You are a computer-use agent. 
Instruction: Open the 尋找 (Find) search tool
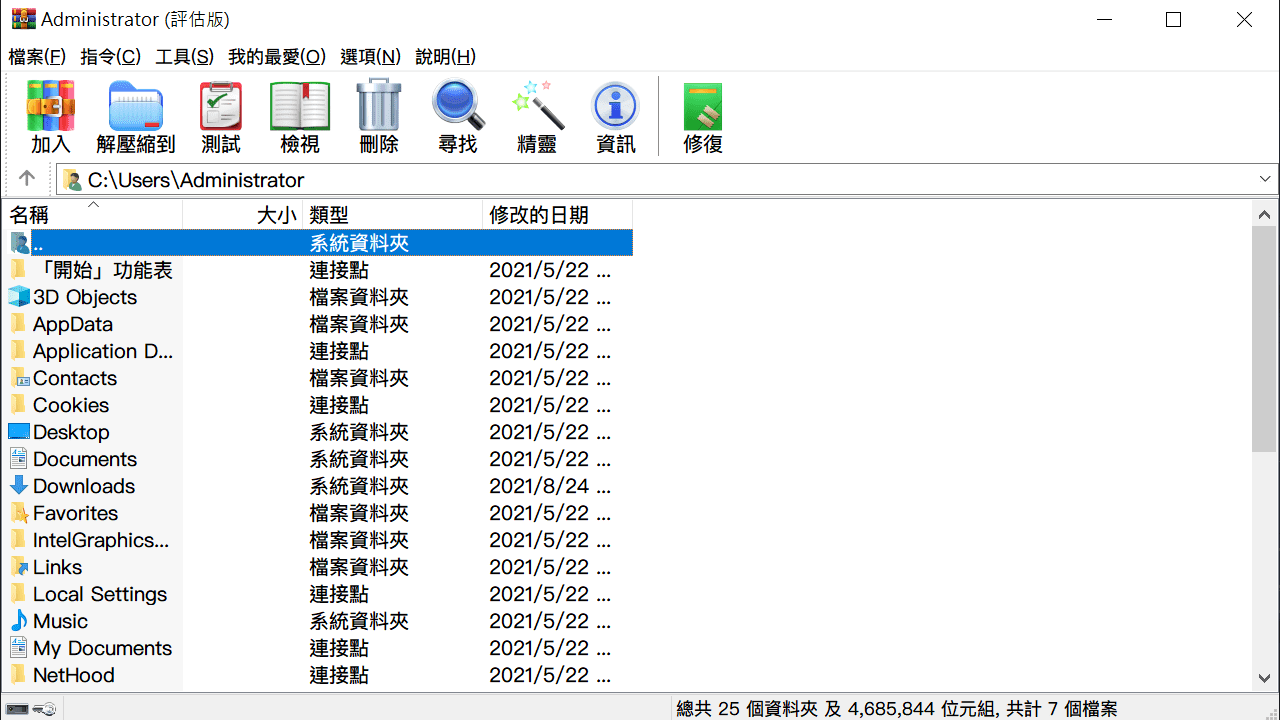tap(457, 115)
